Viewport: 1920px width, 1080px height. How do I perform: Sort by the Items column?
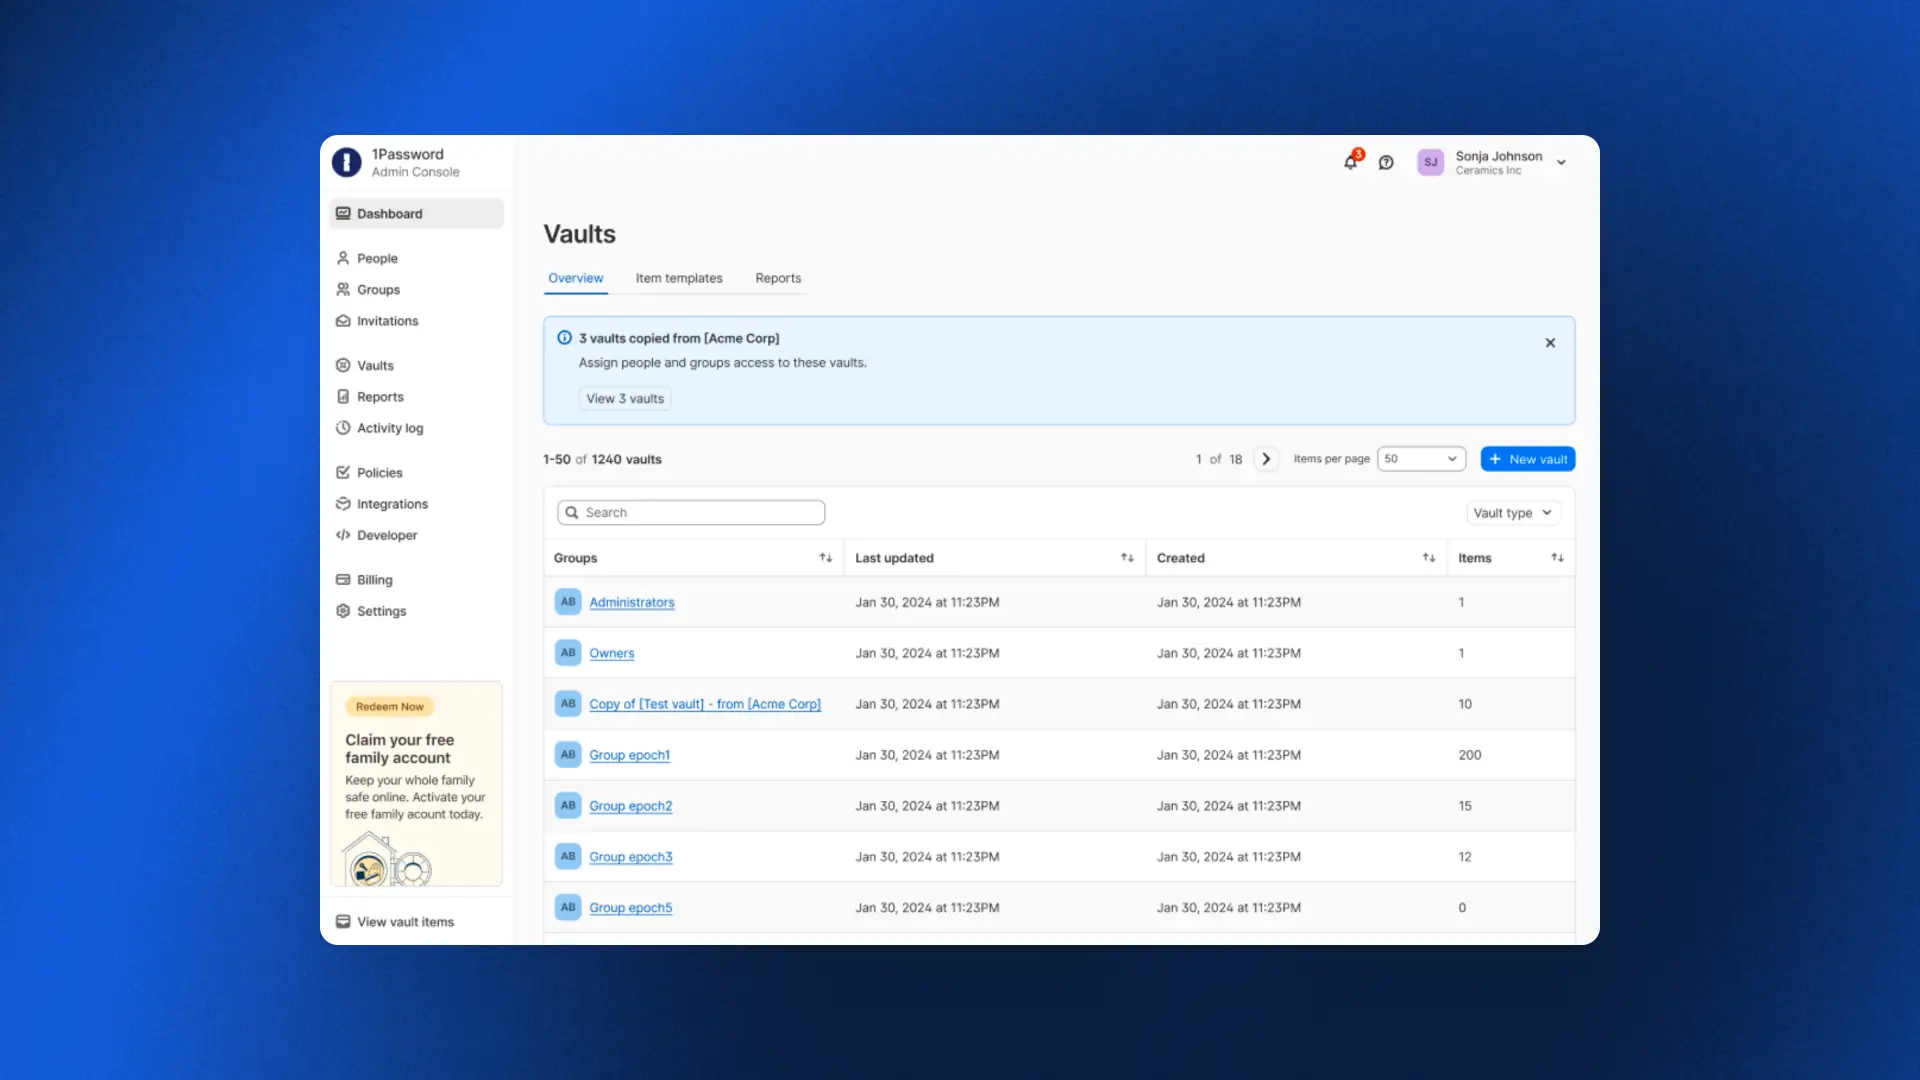[1558, 558]
